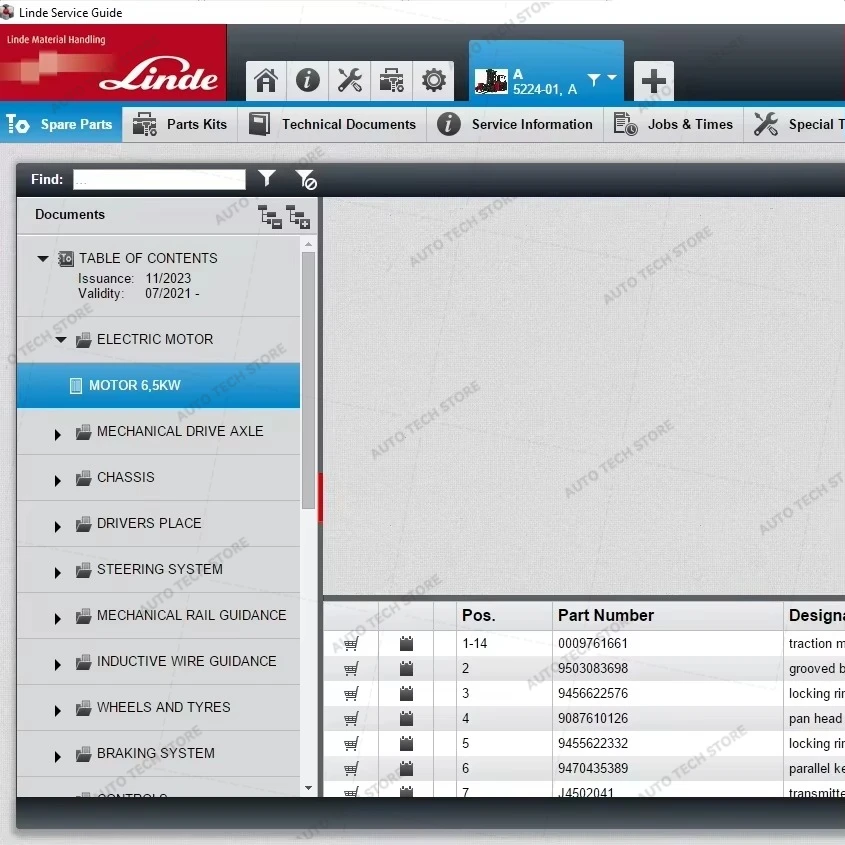Screen dimensions: 845x845
Task: Switch to the Spare Parts tab
Action: coord(61,124)
